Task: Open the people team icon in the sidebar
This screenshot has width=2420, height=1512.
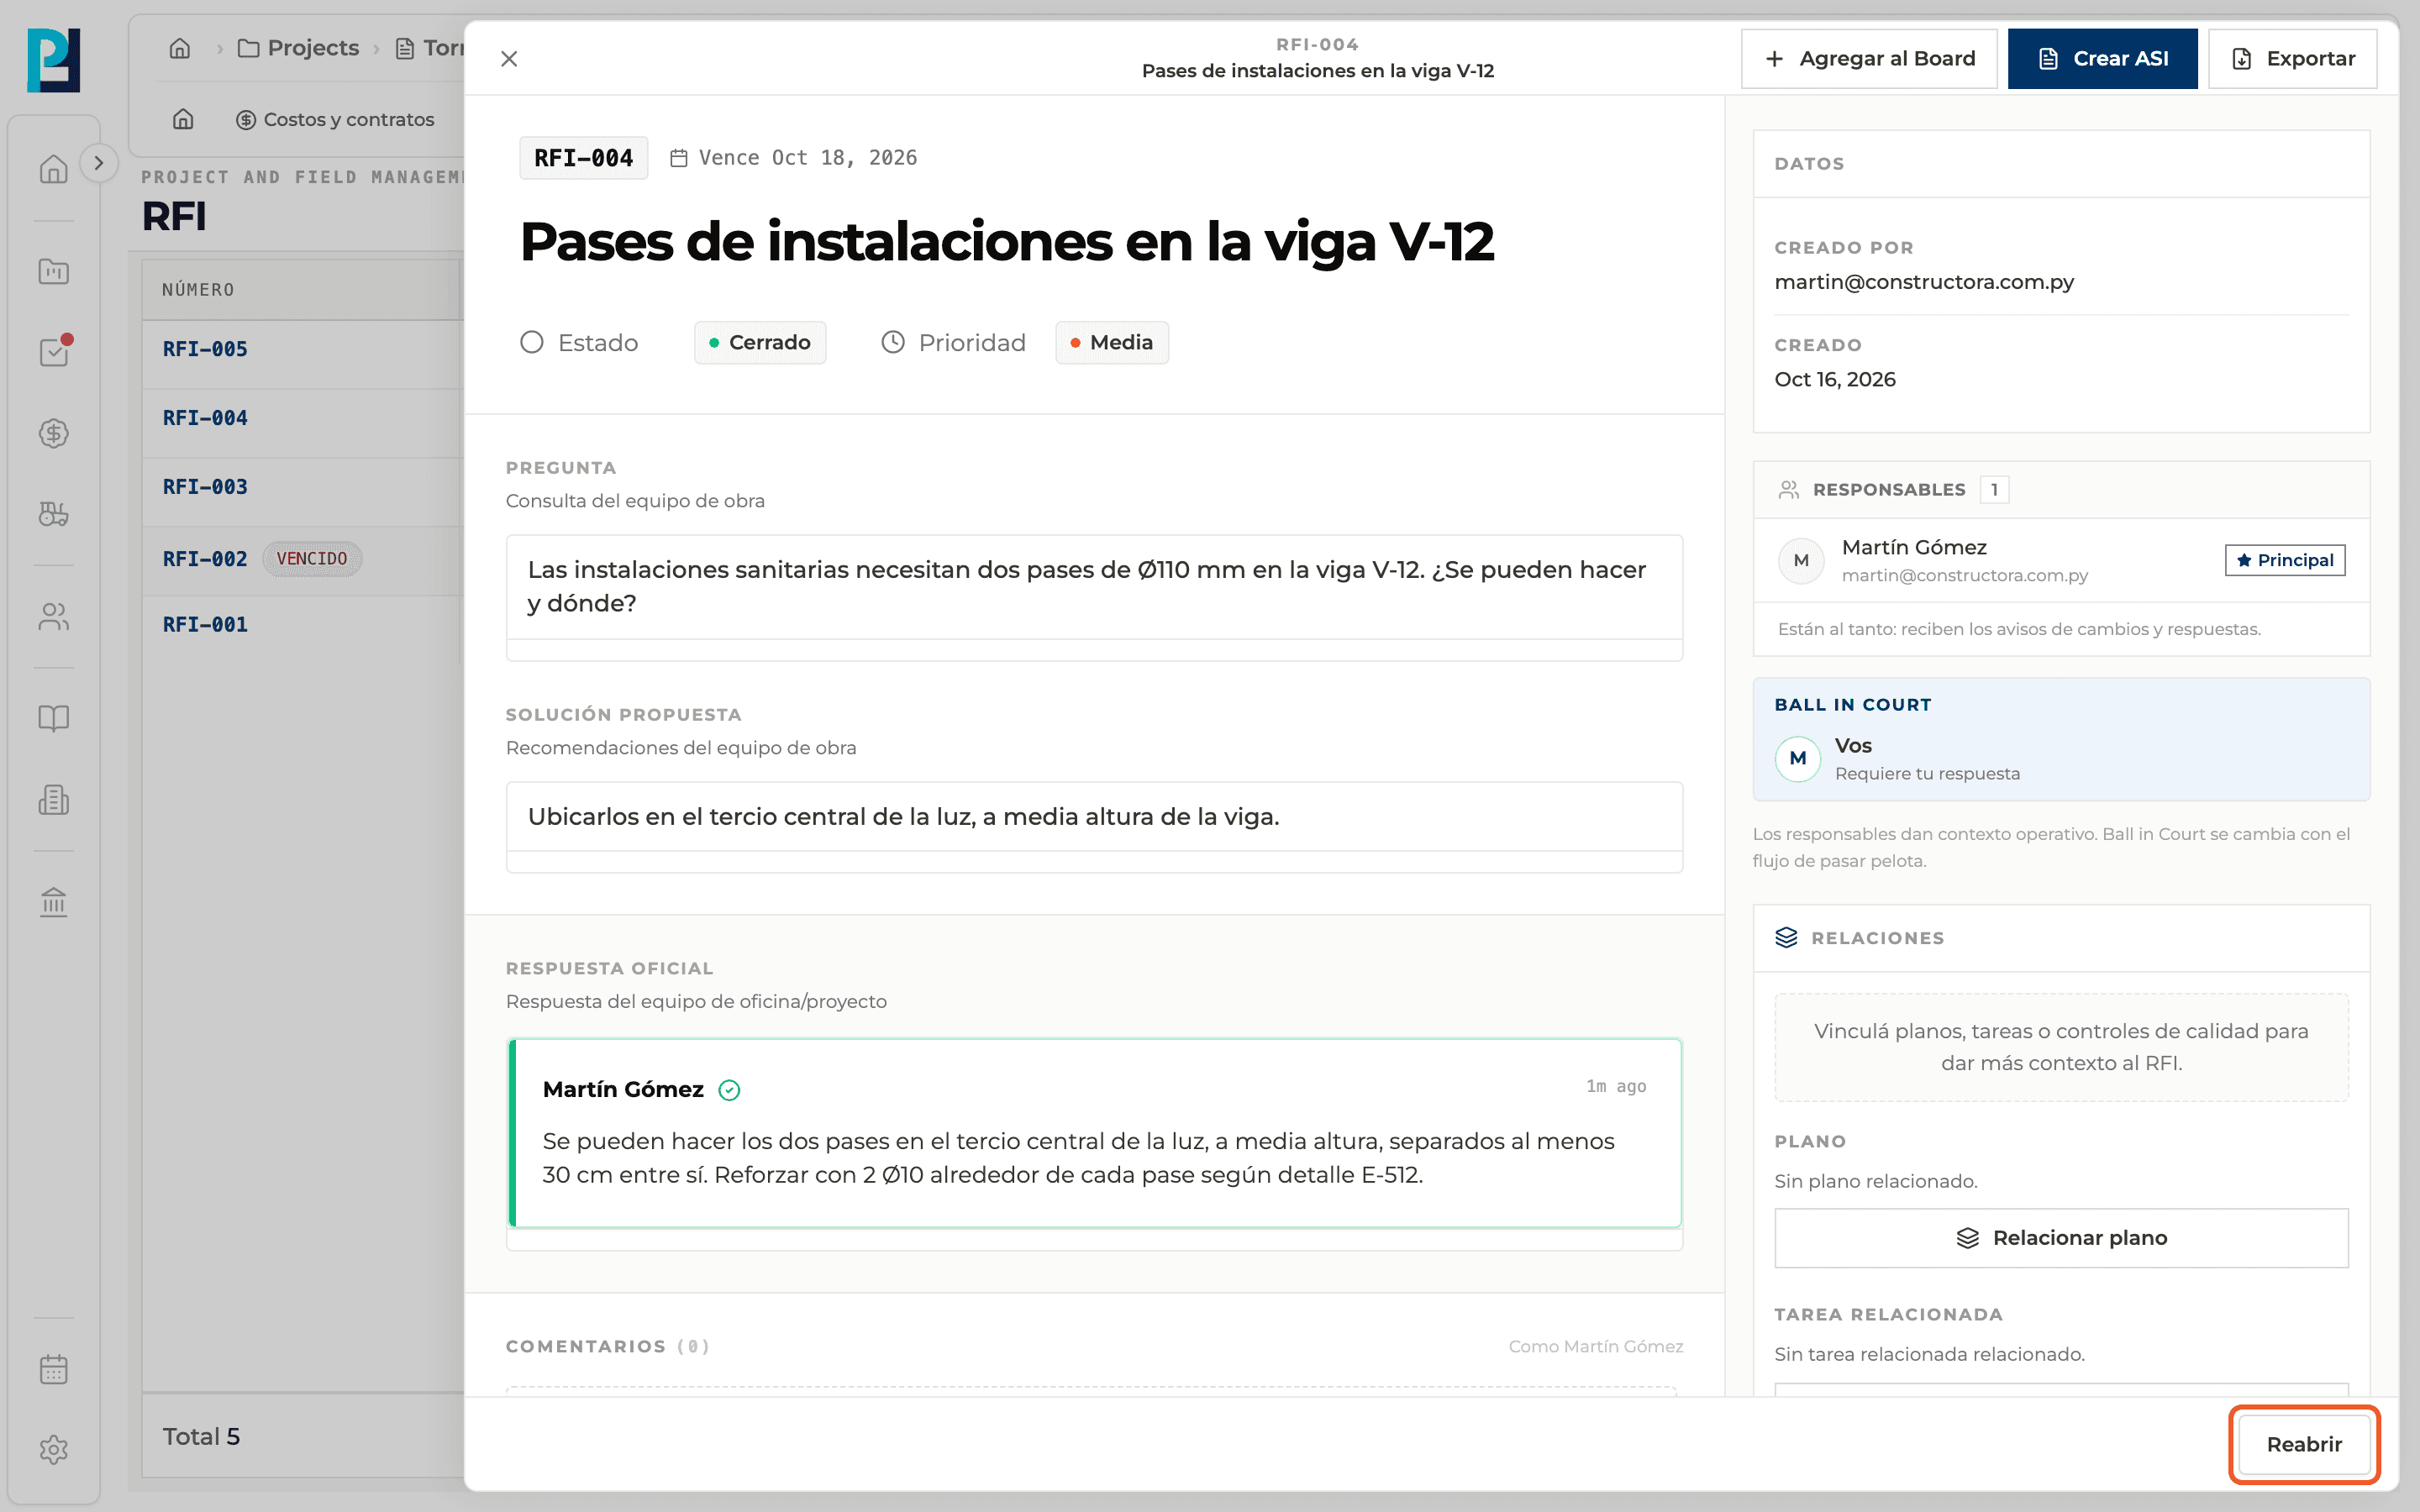Action: [54, 617]
